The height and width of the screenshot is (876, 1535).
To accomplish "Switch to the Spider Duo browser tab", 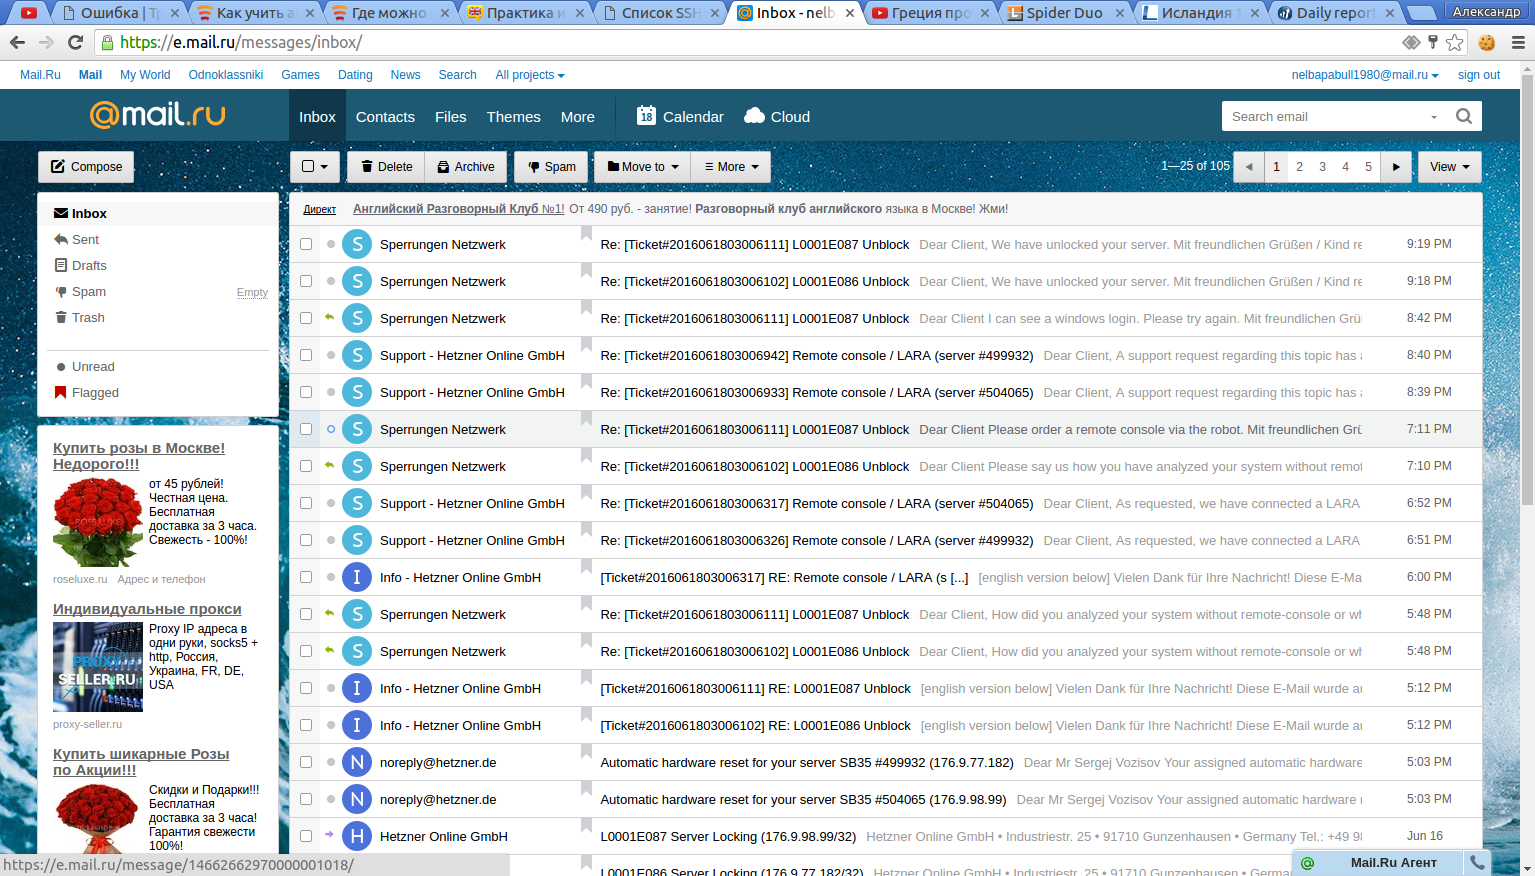I will pyautogui.click(x=1064, y=13).
